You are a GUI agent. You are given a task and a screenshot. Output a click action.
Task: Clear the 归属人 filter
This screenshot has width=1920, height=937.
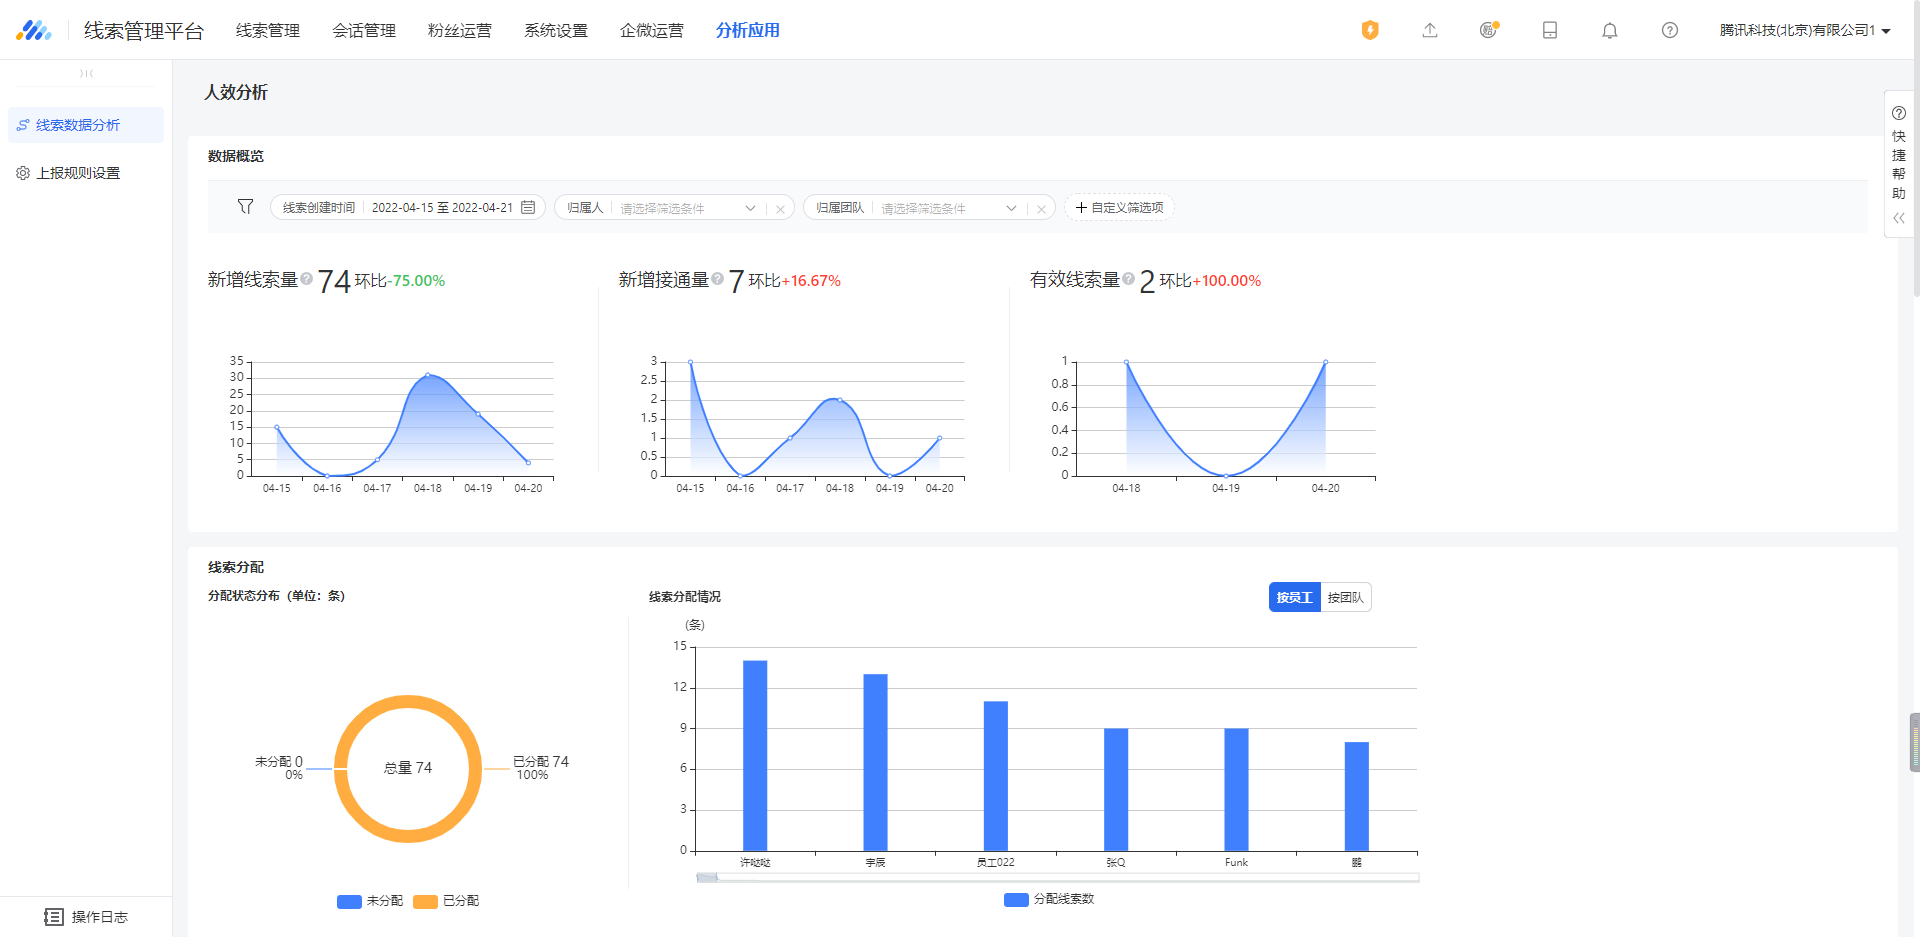point(780,209)
